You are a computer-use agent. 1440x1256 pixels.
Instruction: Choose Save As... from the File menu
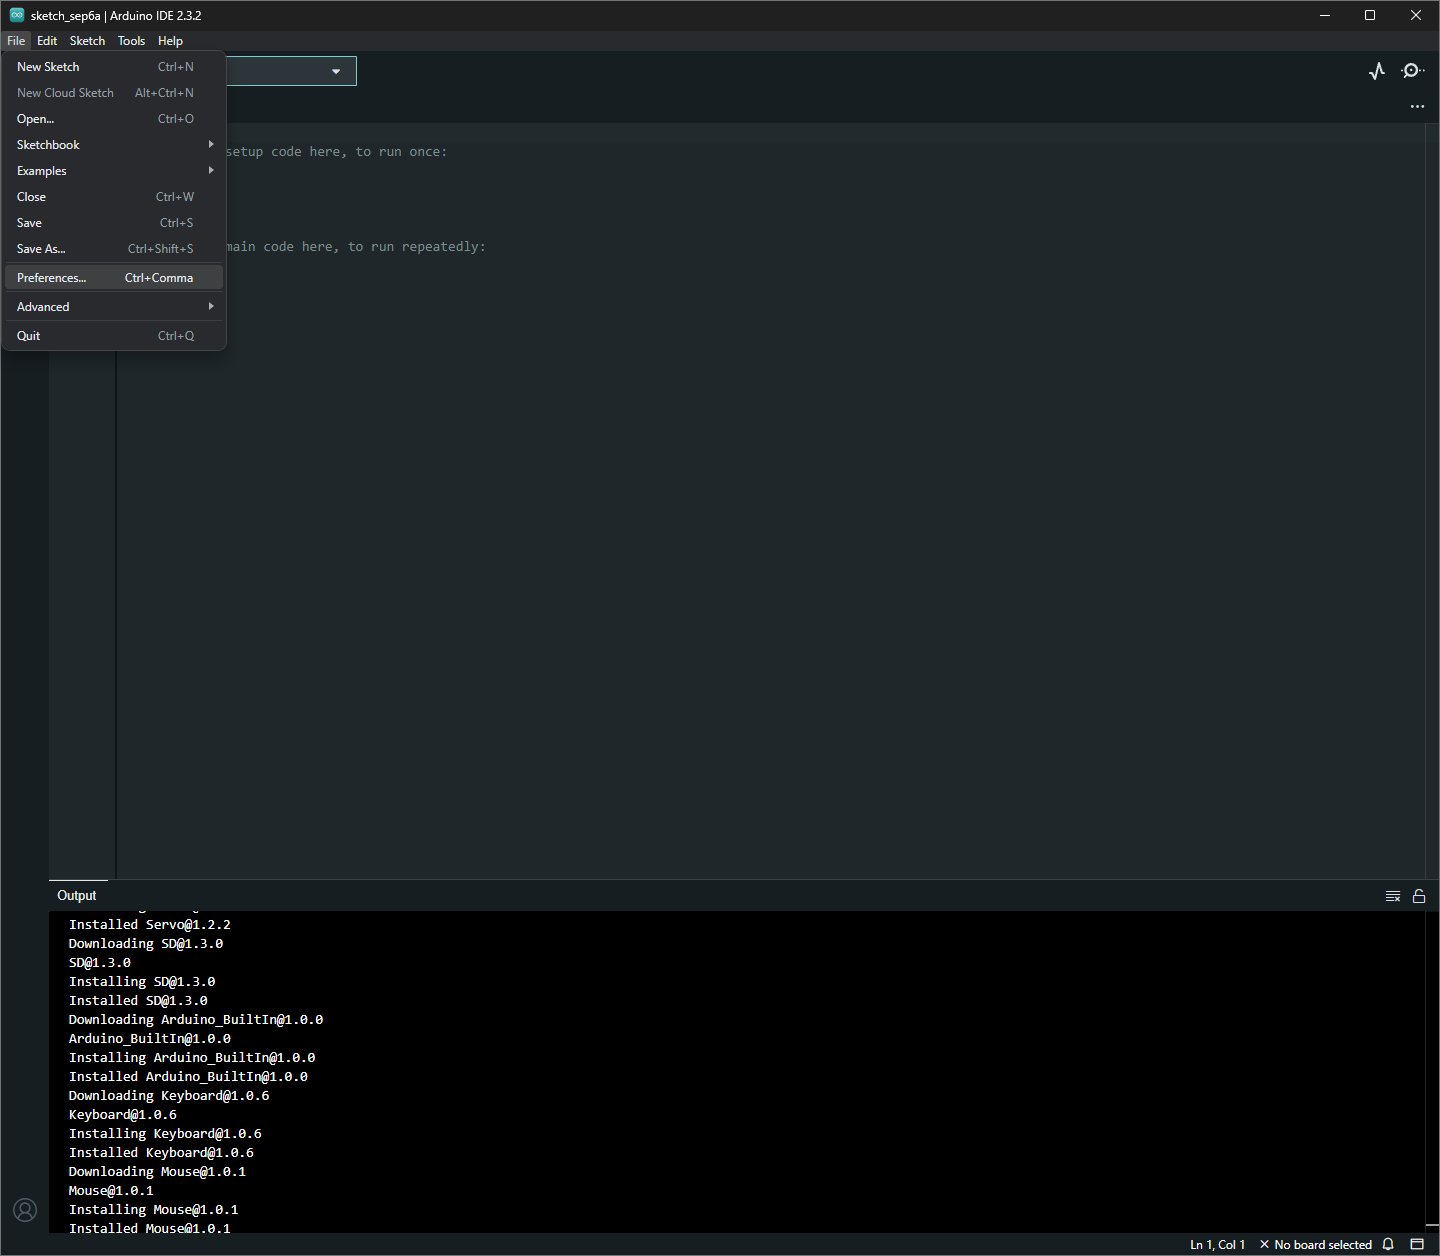114,249
